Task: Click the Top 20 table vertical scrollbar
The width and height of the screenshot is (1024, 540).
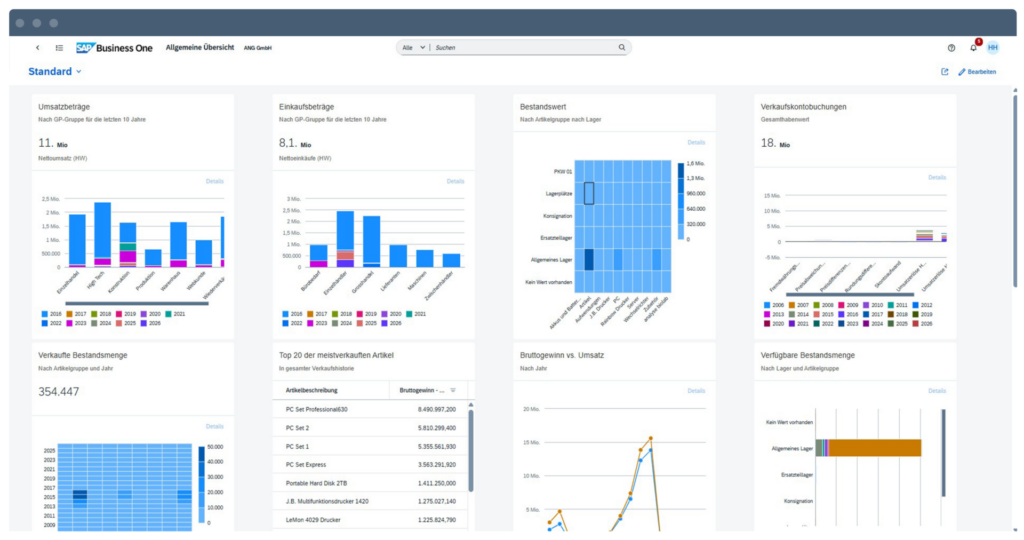Action: (471, 451)
